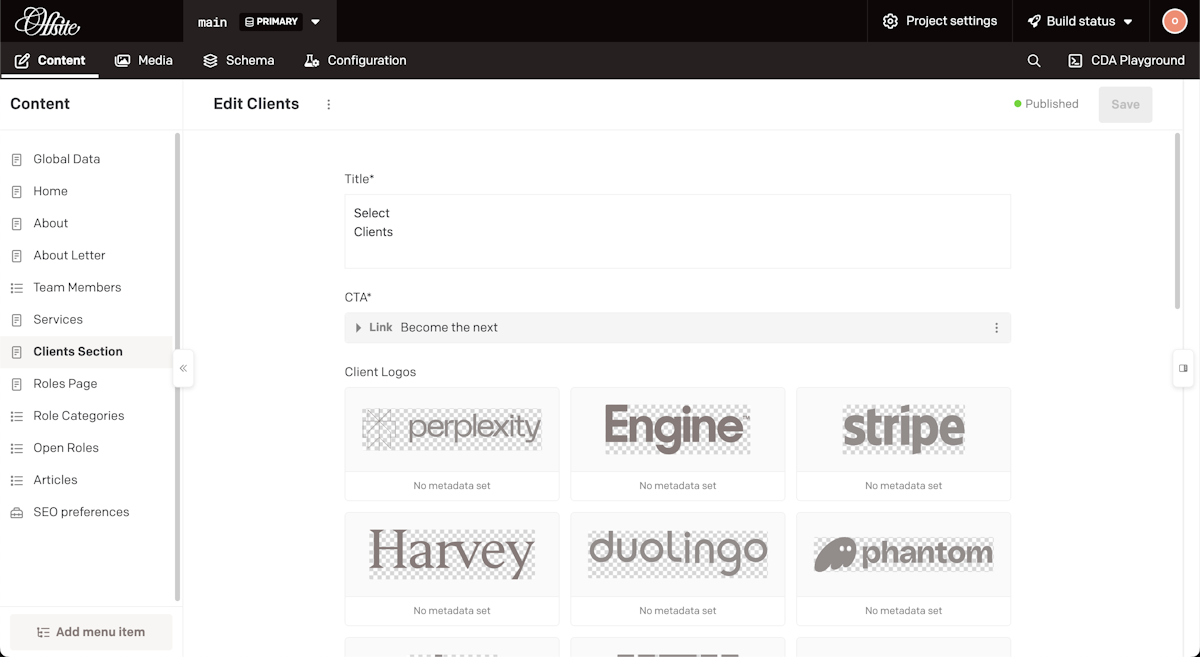Open CDA Playground terminal
The height and width of the screenshot is (657, 1200).
[x=1126, y=61]
